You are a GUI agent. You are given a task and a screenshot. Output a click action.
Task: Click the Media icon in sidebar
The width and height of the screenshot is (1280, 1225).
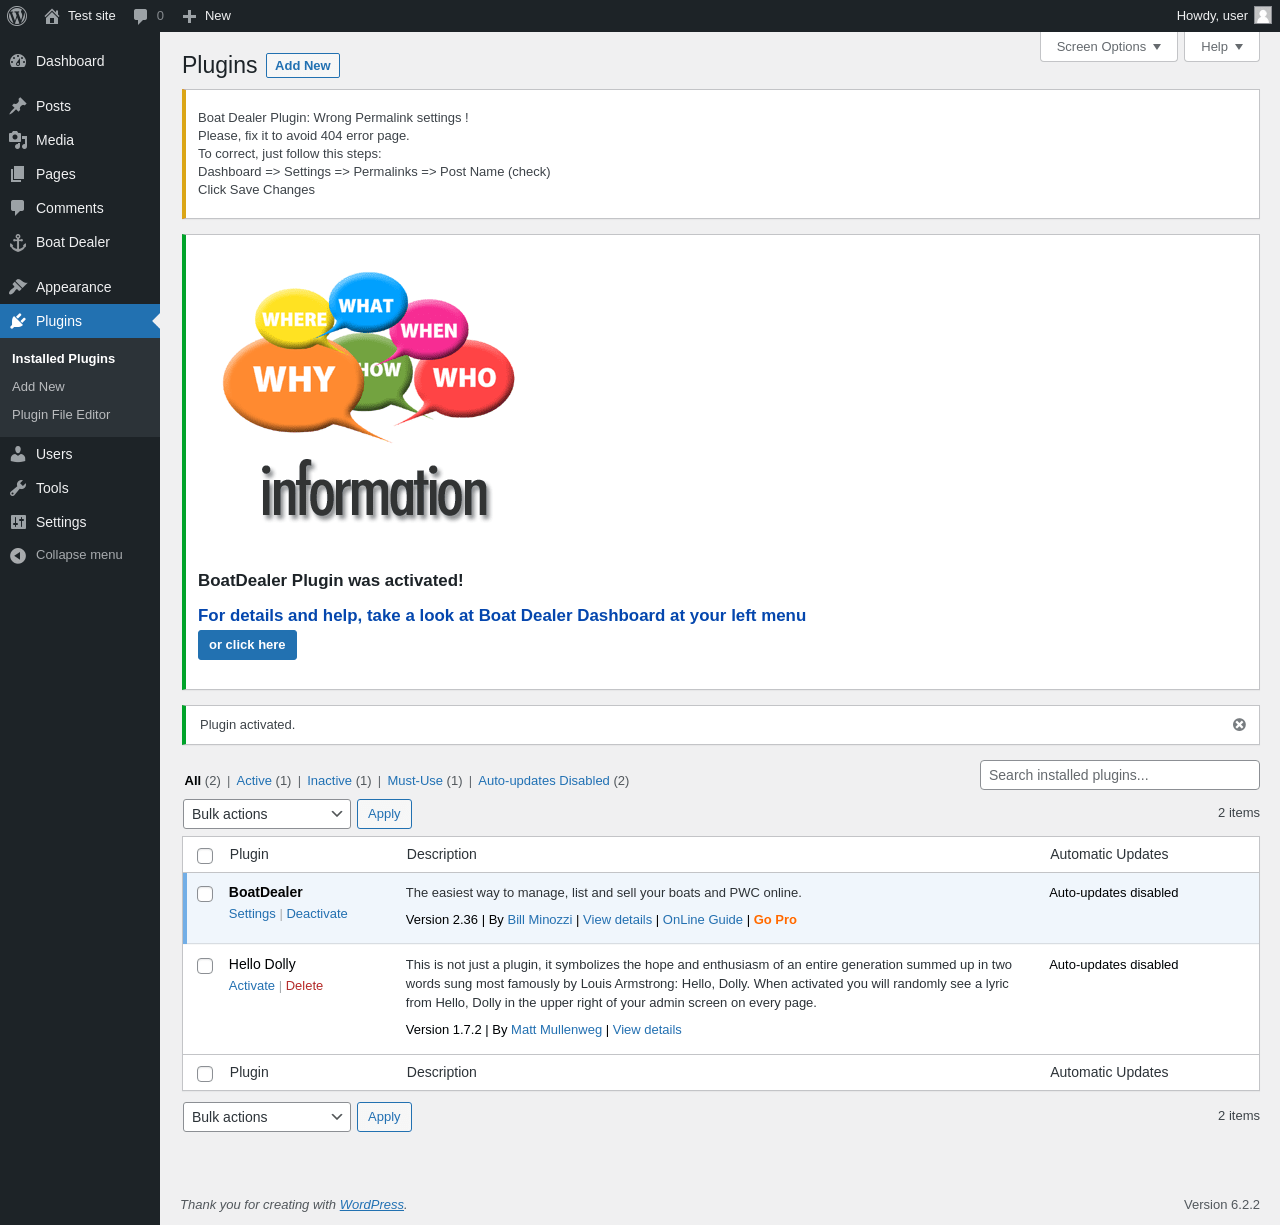click(x=18, y=140)
